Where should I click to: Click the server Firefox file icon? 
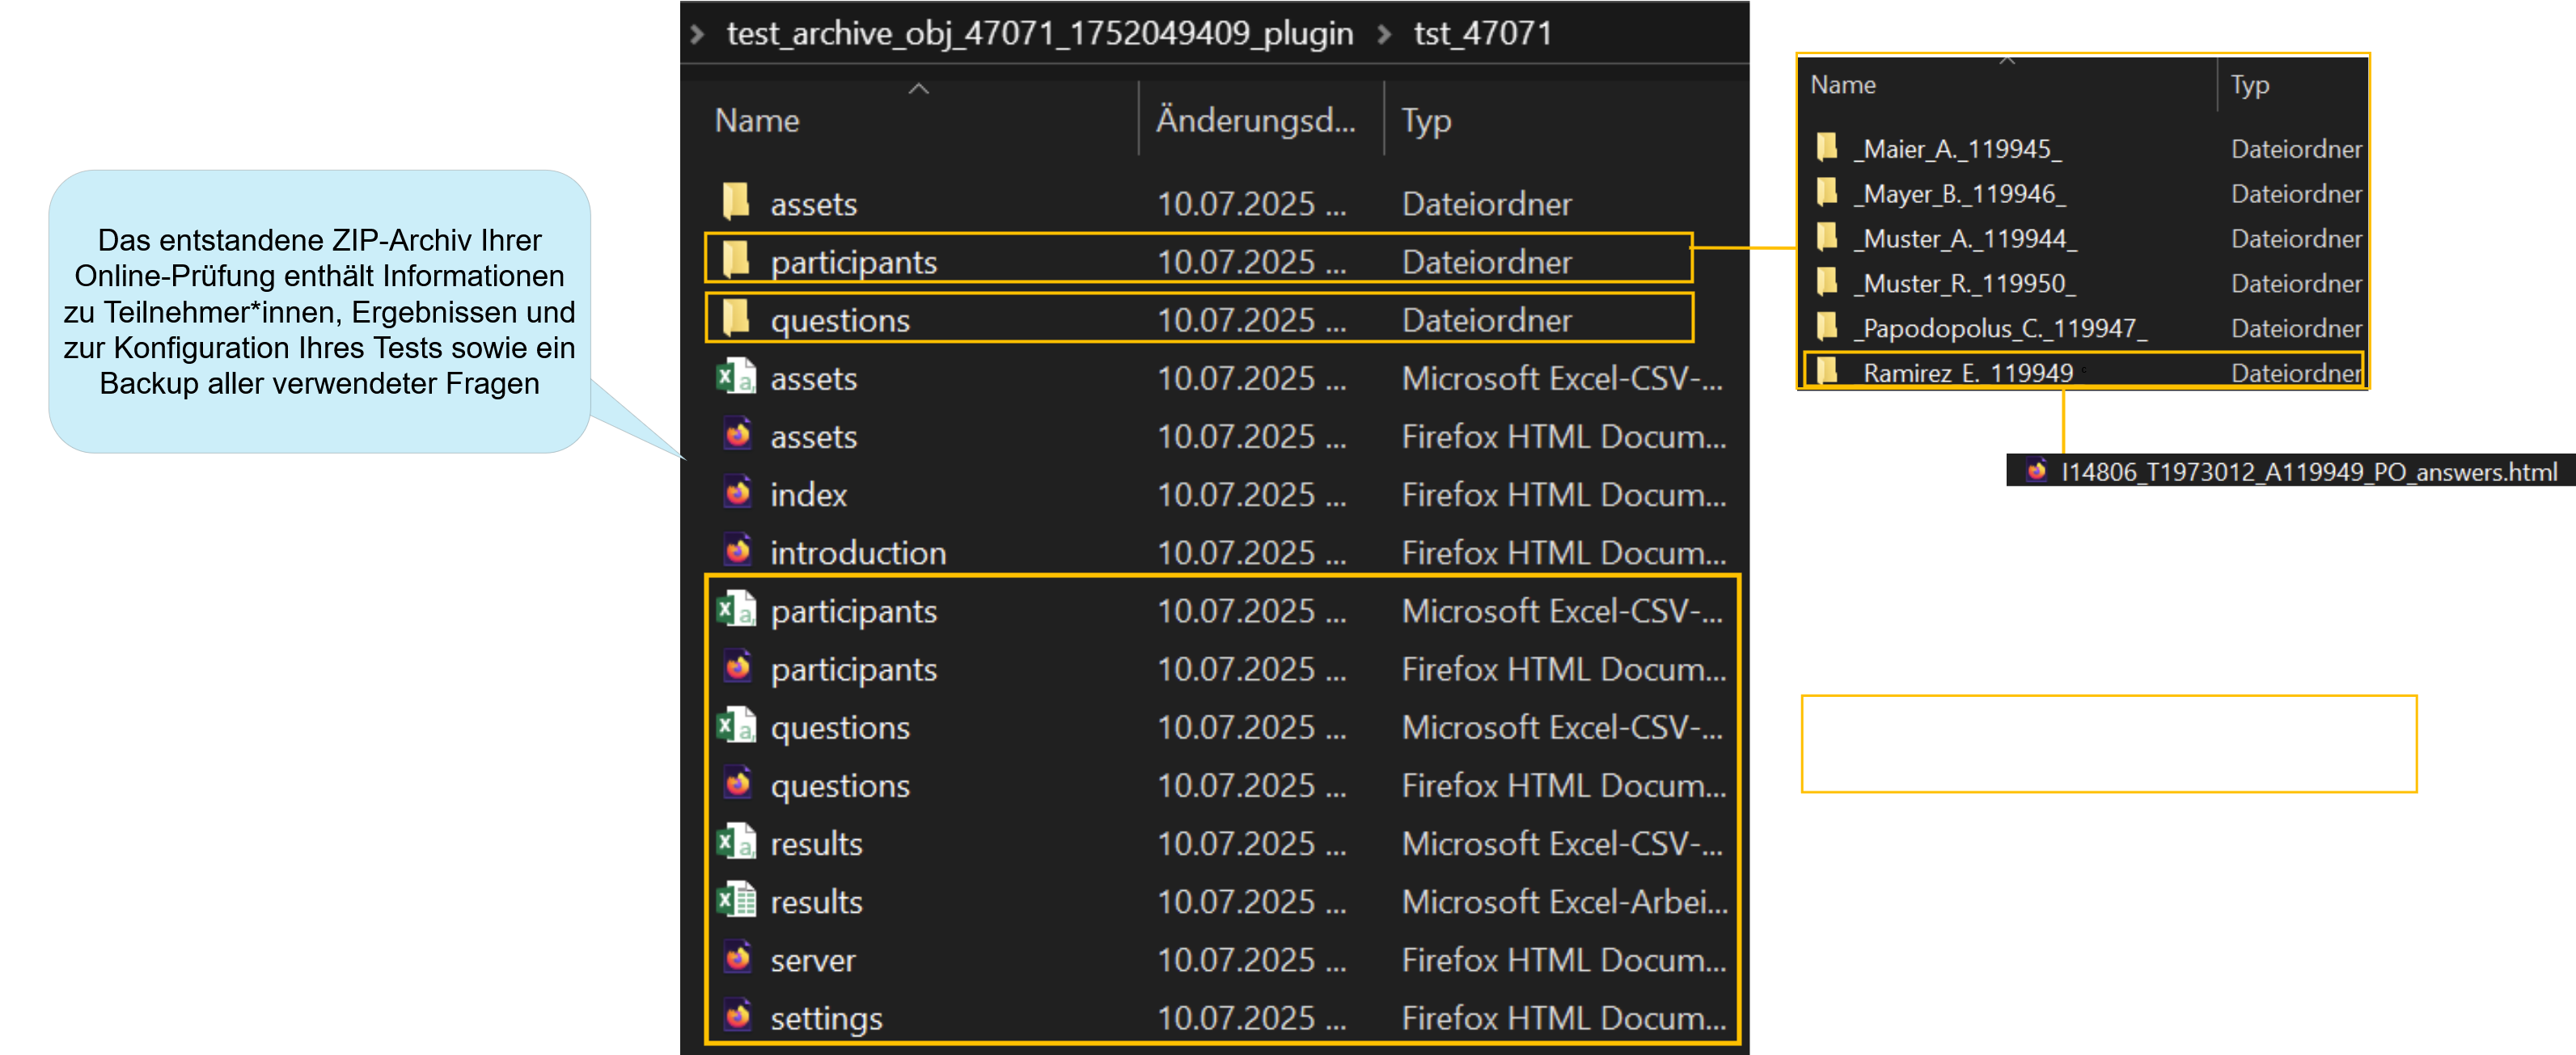pyautogui.click(x=738, y=958)
